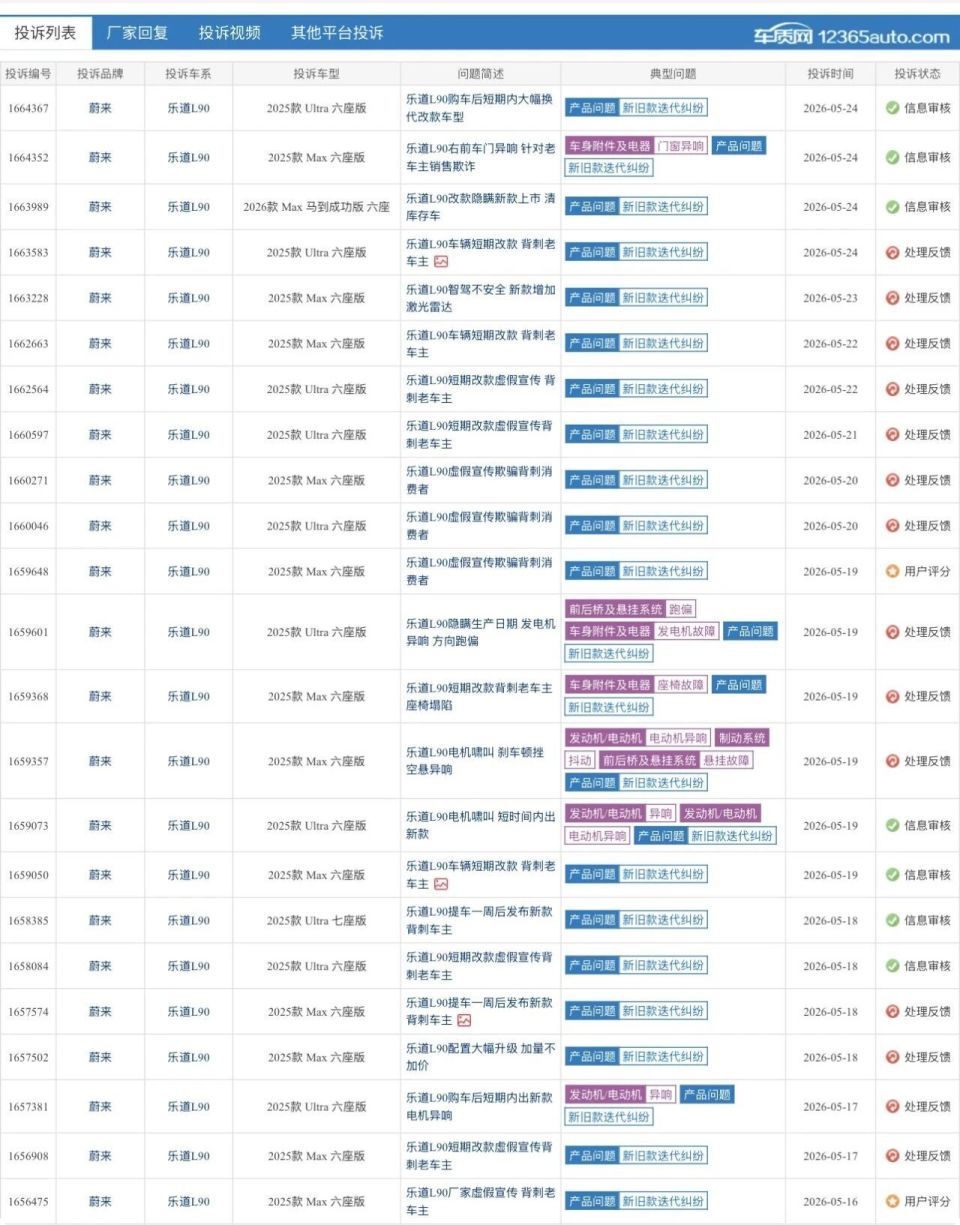Click 处理反馈 icon for complaint 1657574
Screen dimensions: 960x1225
892,1012
